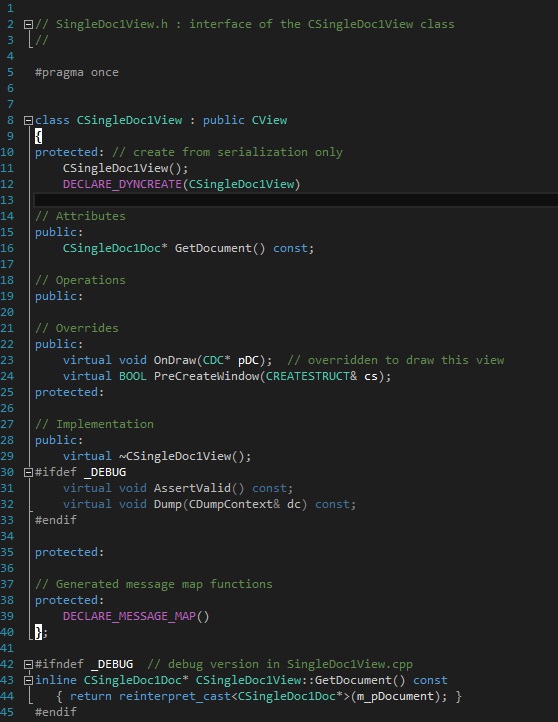Place cursor on '#pragma once' line
Screen dimensions: 558x722
(77, 72)
